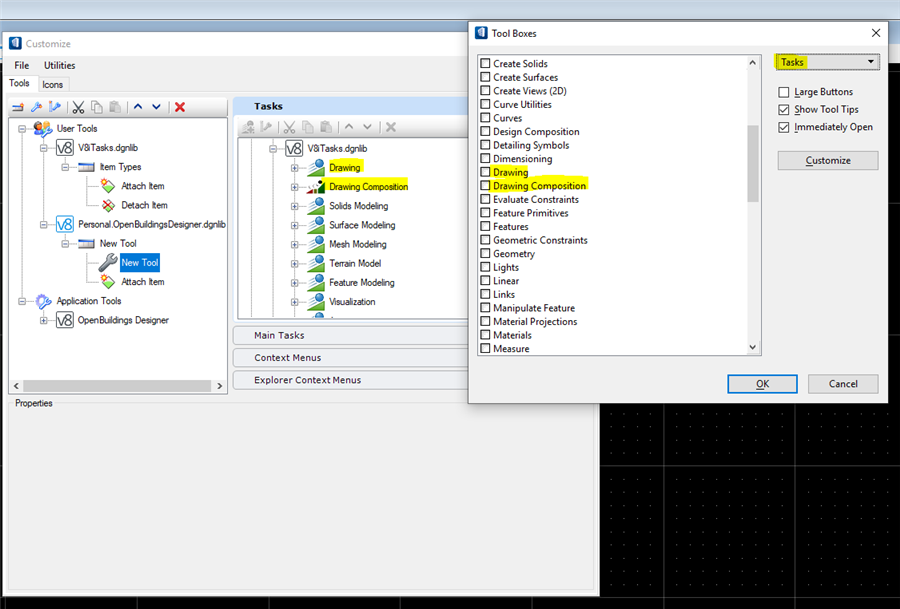
Task: Uncheck the Show Tool Tips checkbox
Action: [783, 109]
